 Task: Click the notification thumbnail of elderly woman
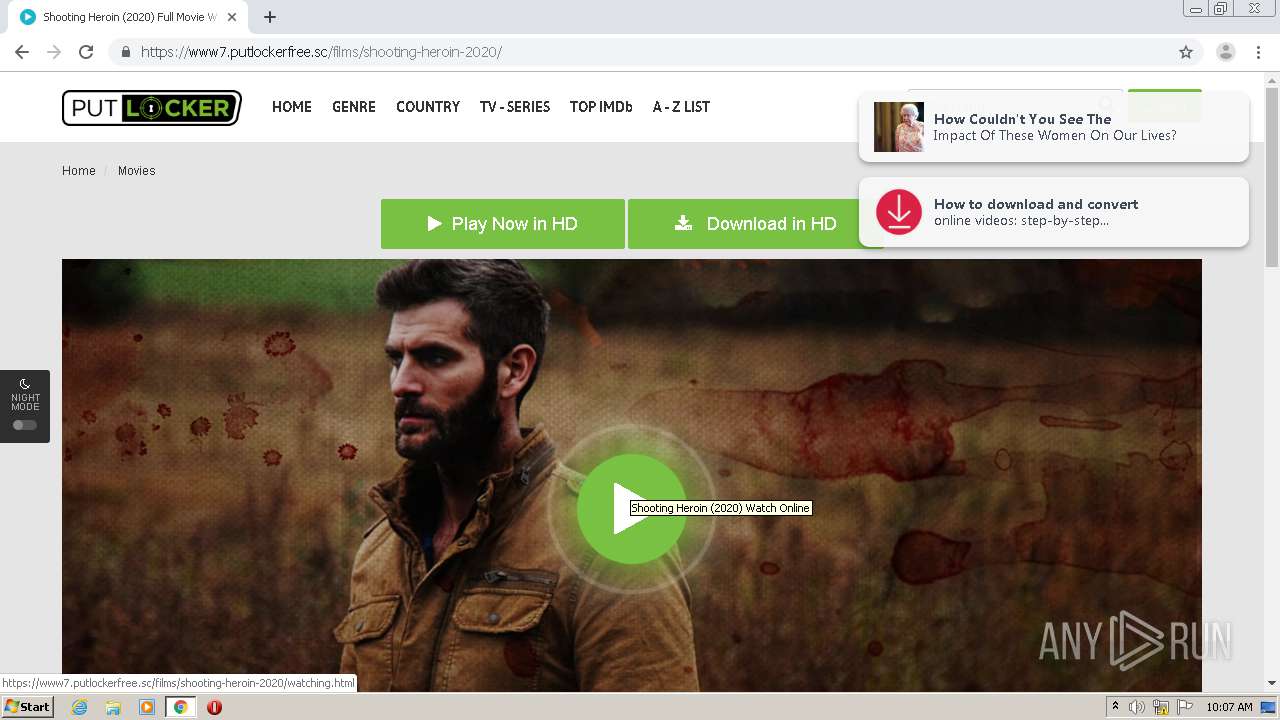899,127
